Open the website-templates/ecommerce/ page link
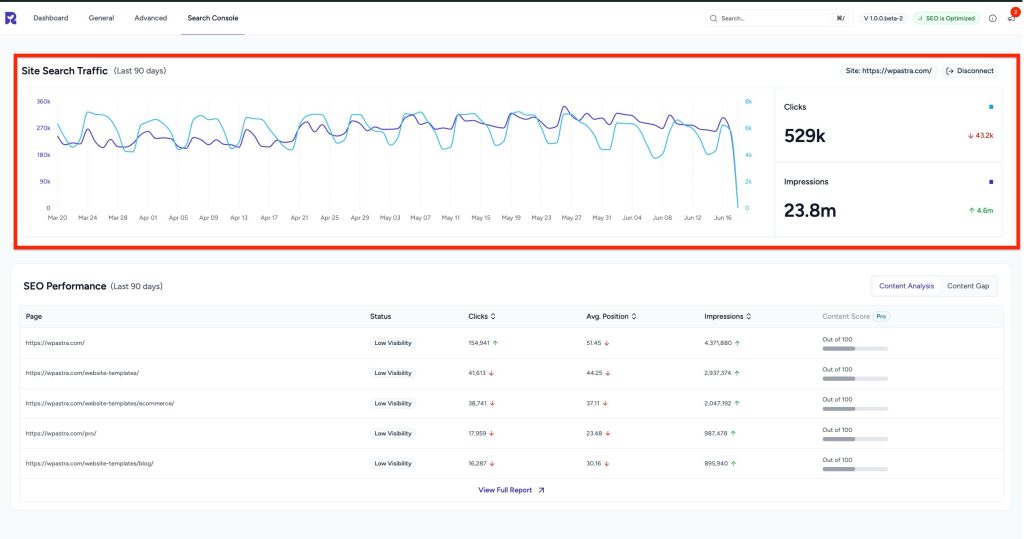This screenshot has width=1024, height=539. tap(100, 403)
